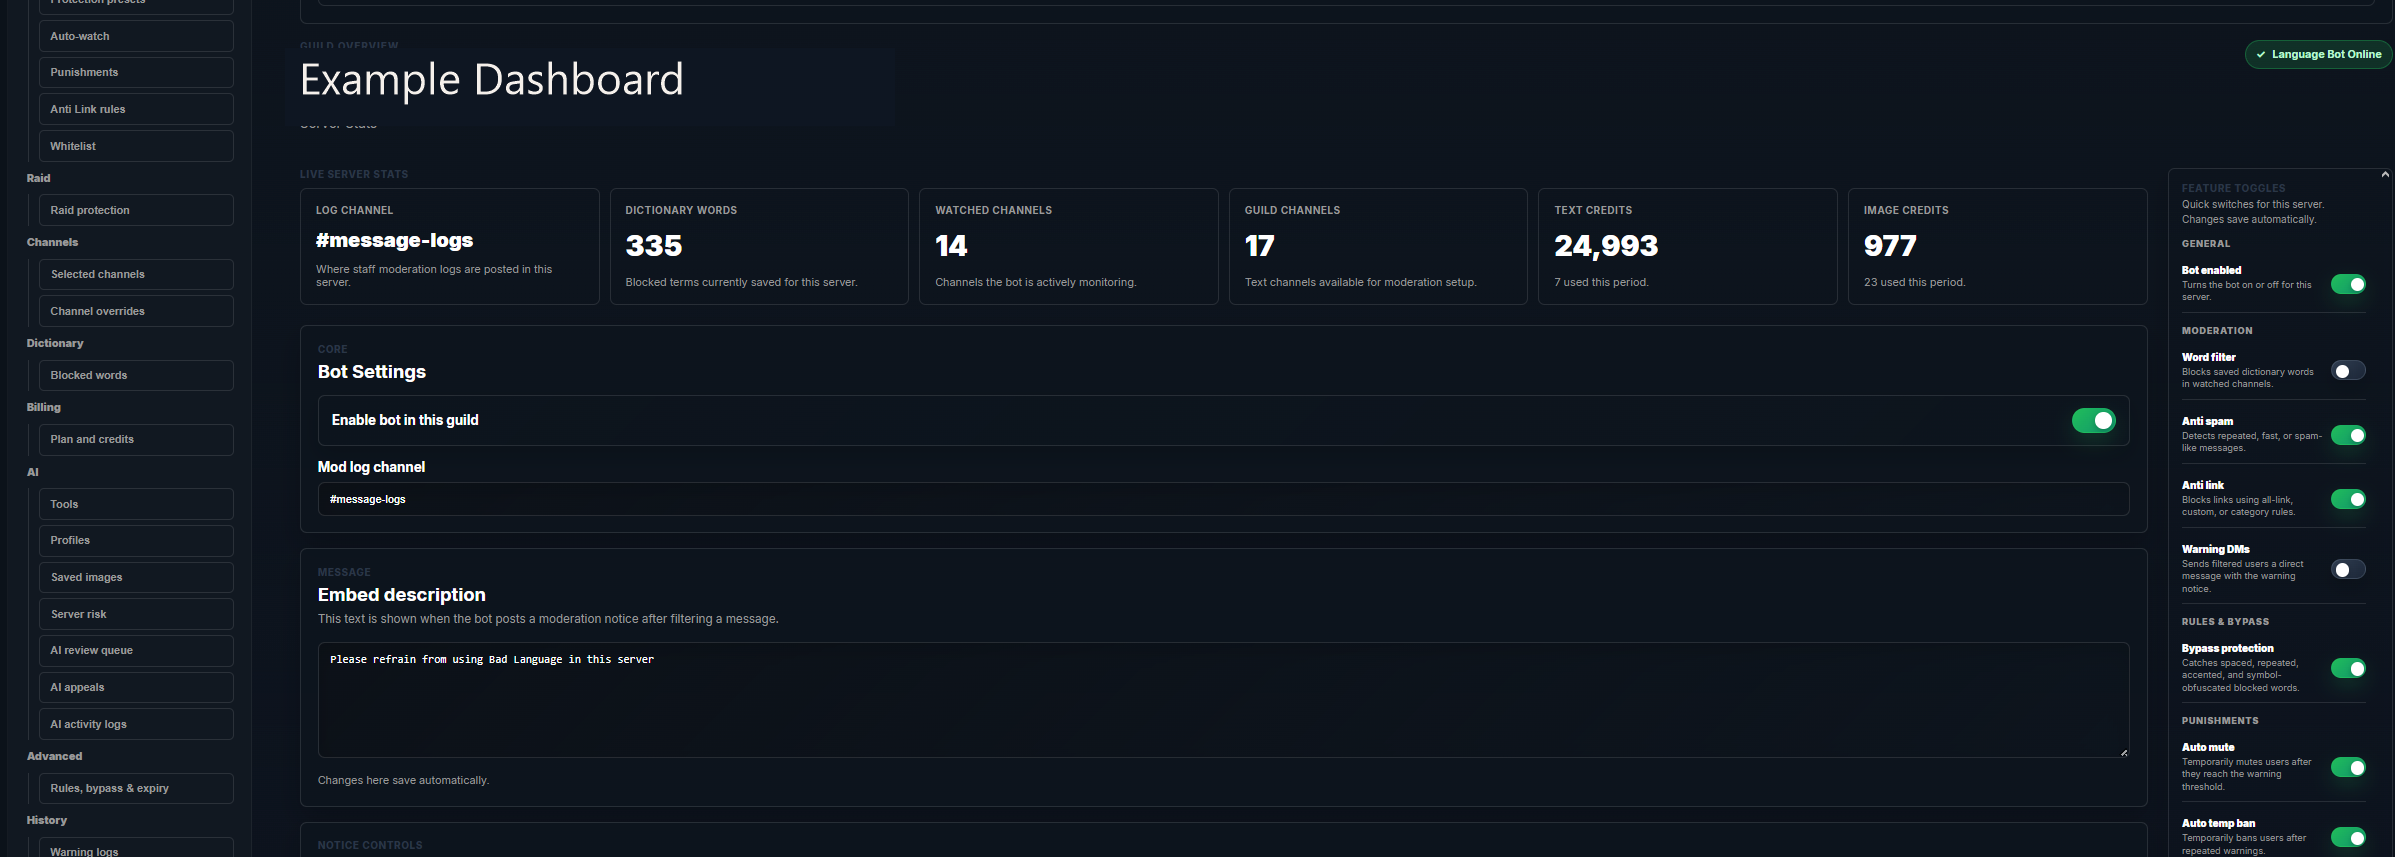Click the Dictionary Words count 335
The height and width of the screenshot is (857, 2395).
(x=654, y=246)
